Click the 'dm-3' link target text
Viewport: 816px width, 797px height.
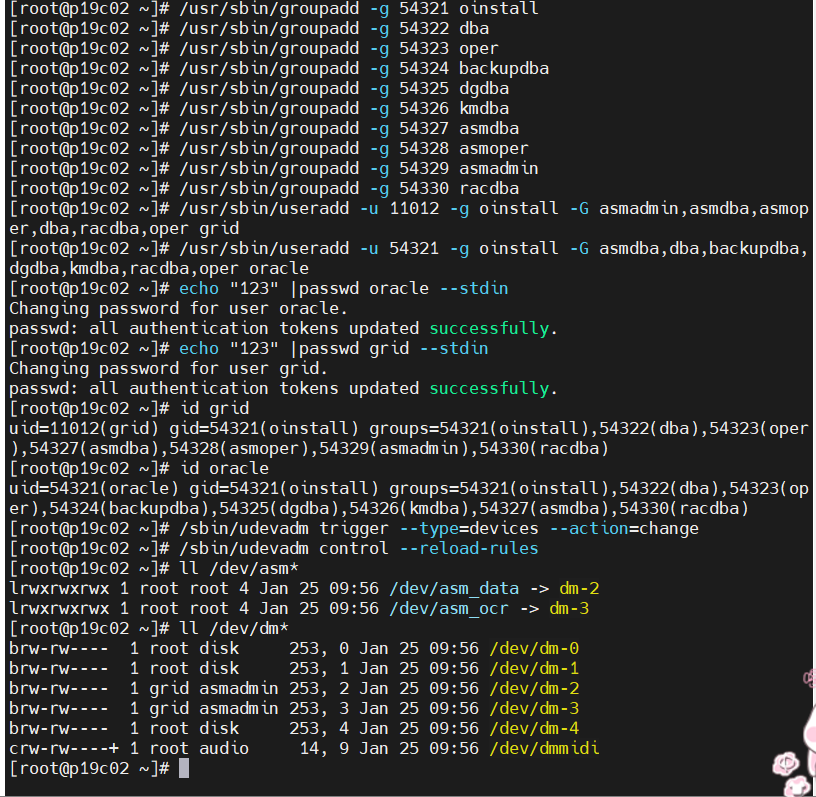[569, 609]
